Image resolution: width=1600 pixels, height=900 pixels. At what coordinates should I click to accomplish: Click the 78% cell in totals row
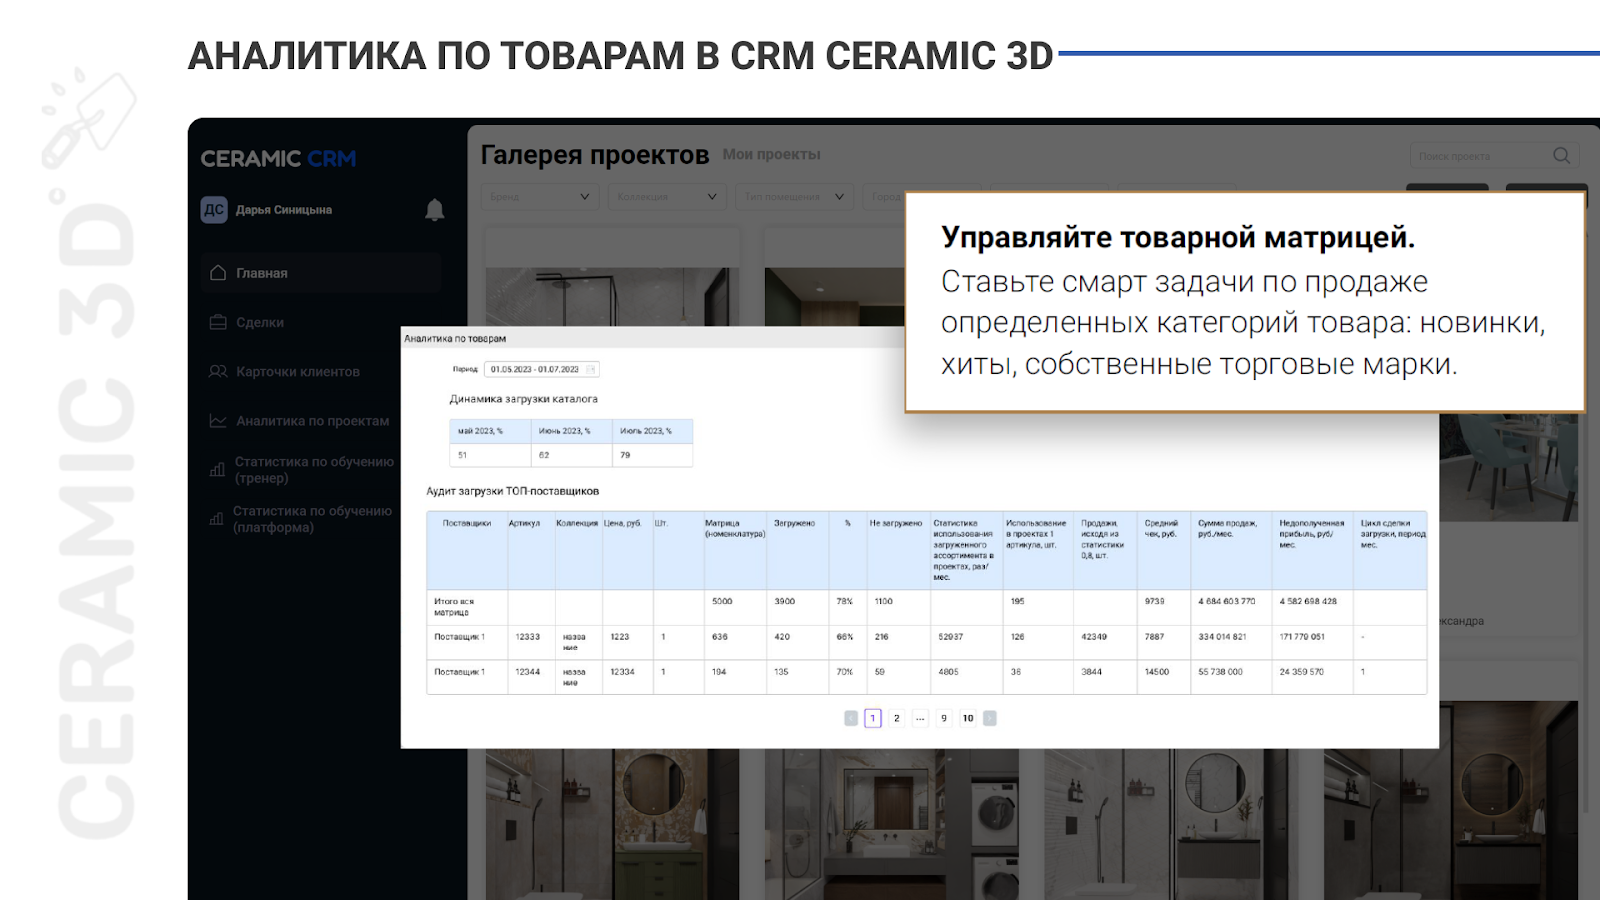point(845,601)
